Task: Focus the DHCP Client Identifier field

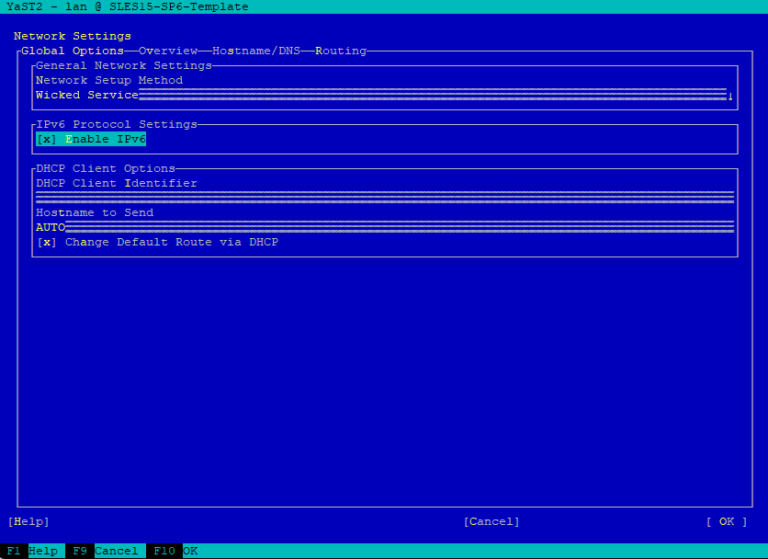Action: coord(385,198)
